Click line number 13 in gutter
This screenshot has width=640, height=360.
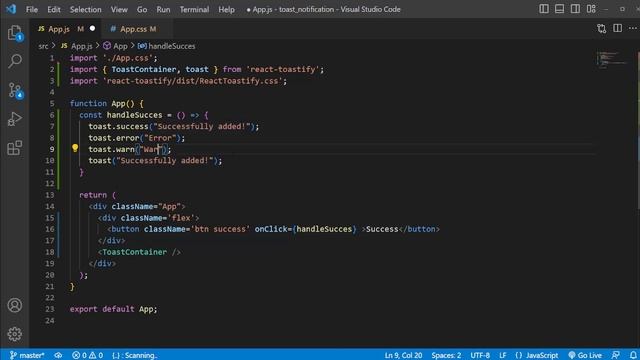[x=50, y=195]
